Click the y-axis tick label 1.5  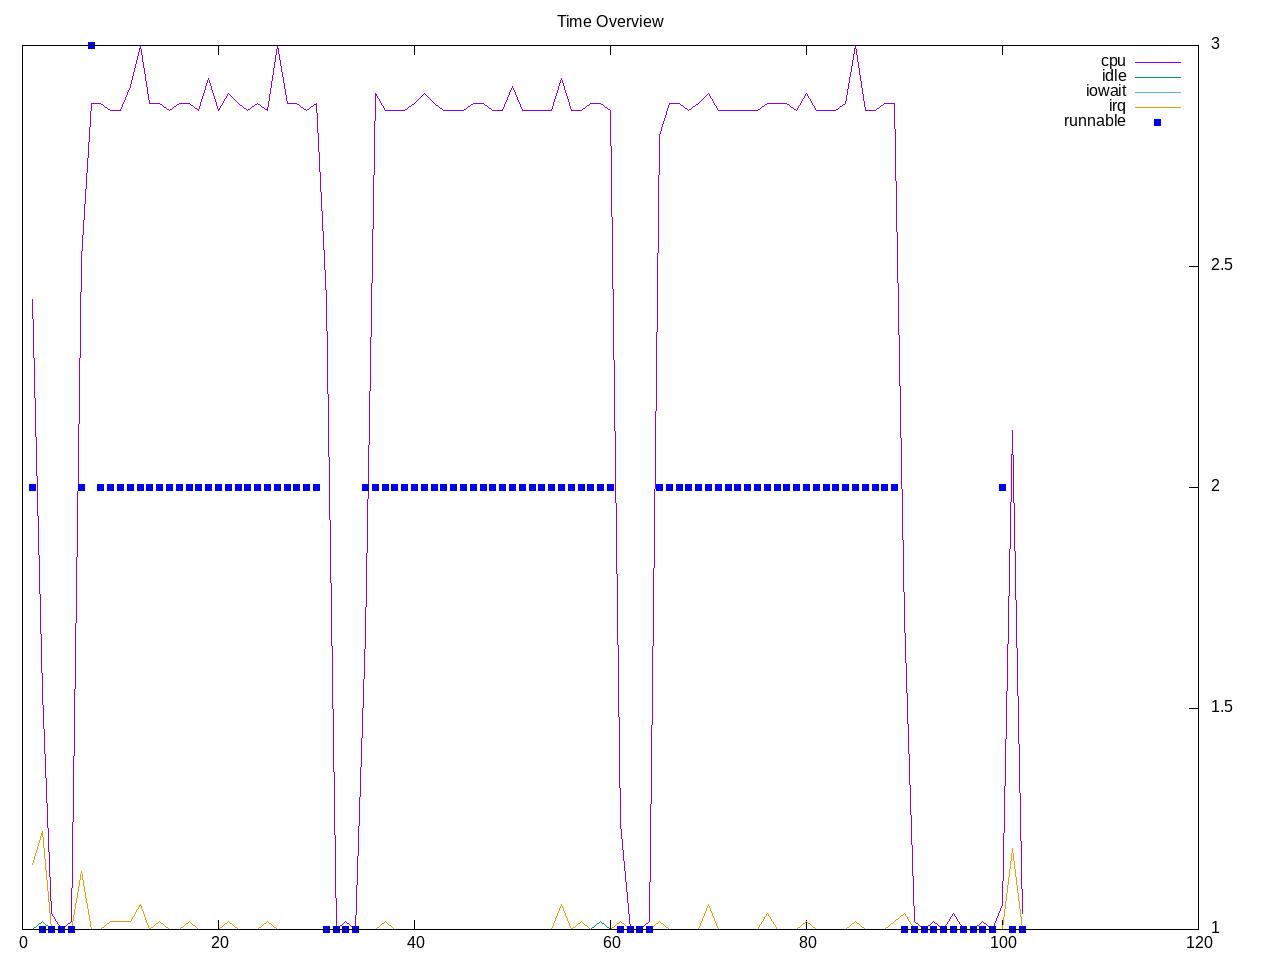pos(1221,708)
